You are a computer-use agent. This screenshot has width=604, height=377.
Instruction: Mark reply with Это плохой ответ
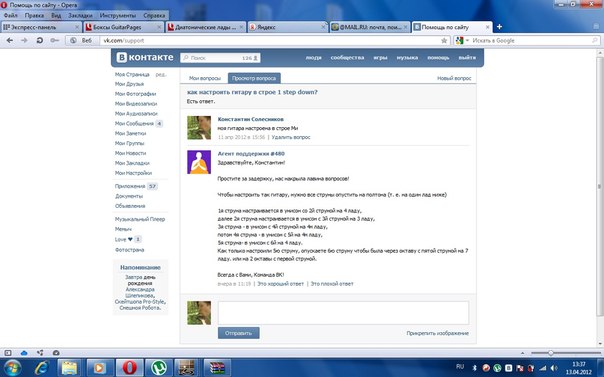point(332,284)
